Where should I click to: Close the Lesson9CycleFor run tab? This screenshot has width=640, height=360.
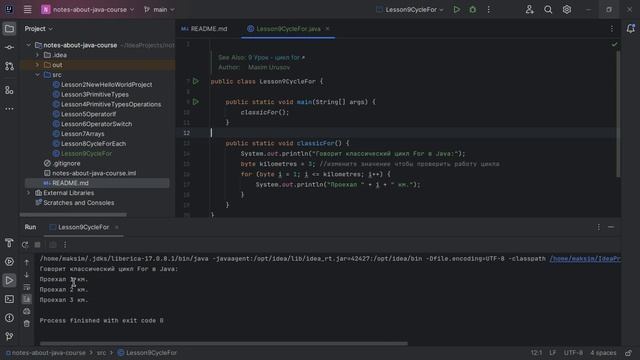pyautogui.click(x=117, y=227)
